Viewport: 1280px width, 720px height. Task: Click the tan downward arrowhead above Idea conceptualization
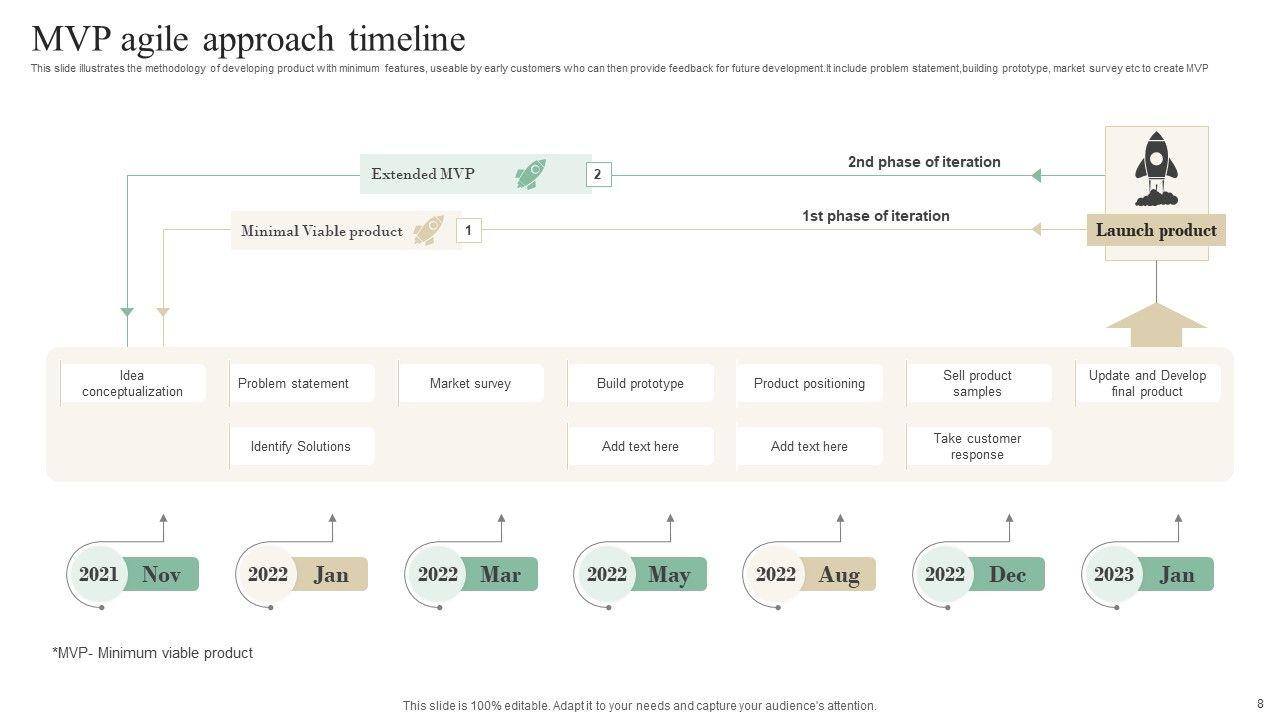click(163, 312)
